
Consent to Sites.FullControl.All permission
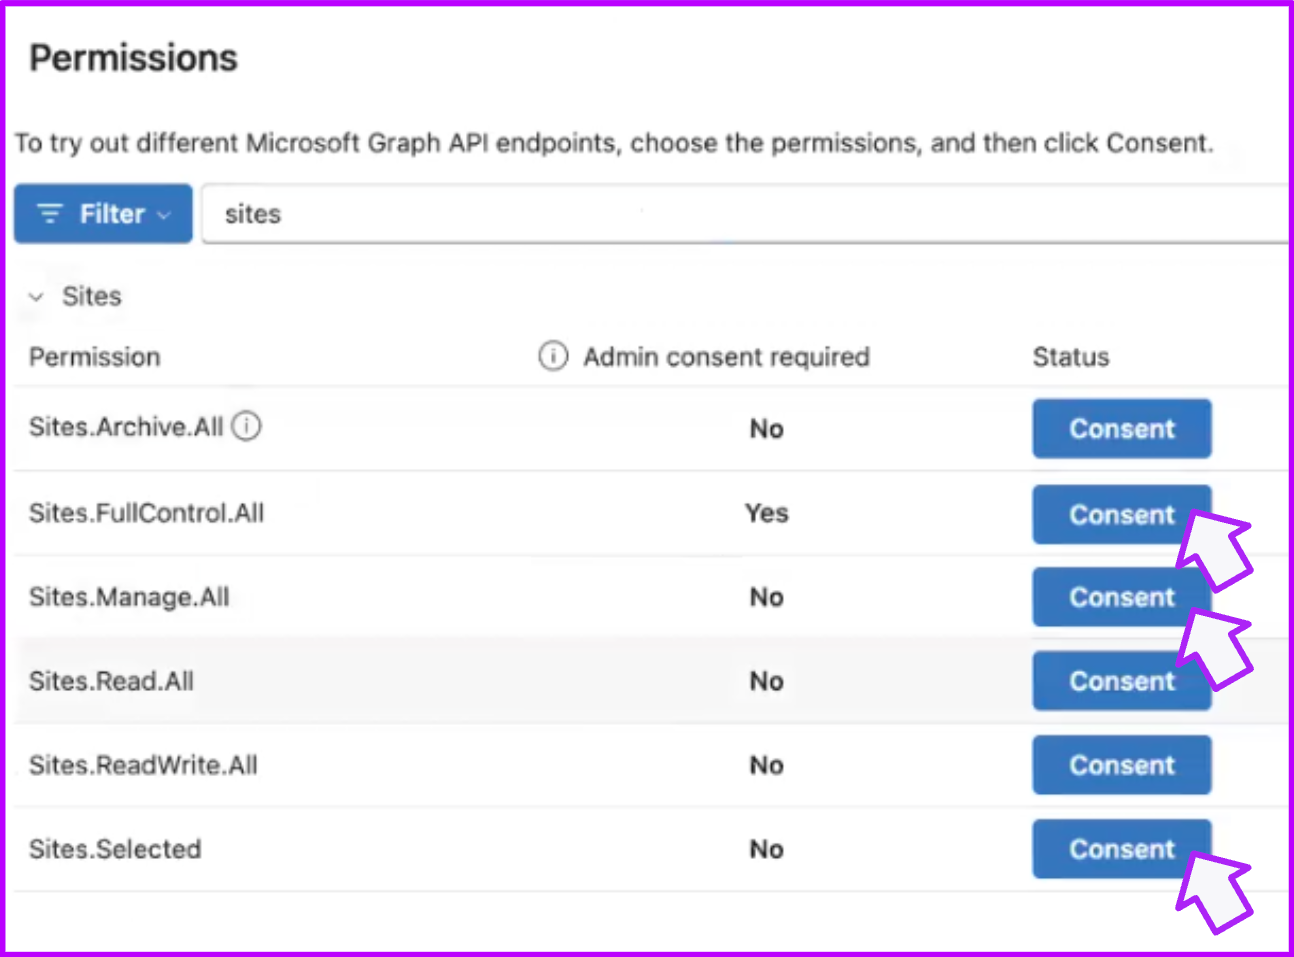pos(1122,515)
